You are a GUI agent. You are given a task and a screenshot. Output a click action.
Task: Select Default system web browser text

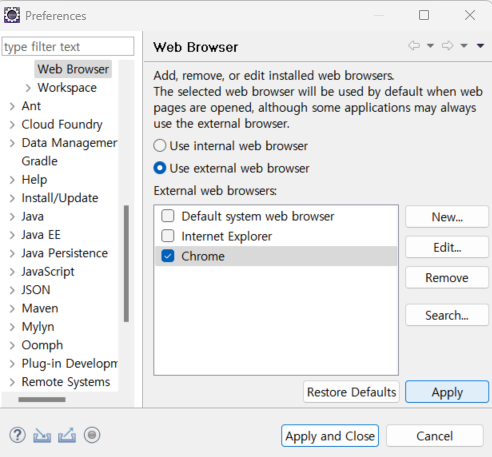coord(258,216)
